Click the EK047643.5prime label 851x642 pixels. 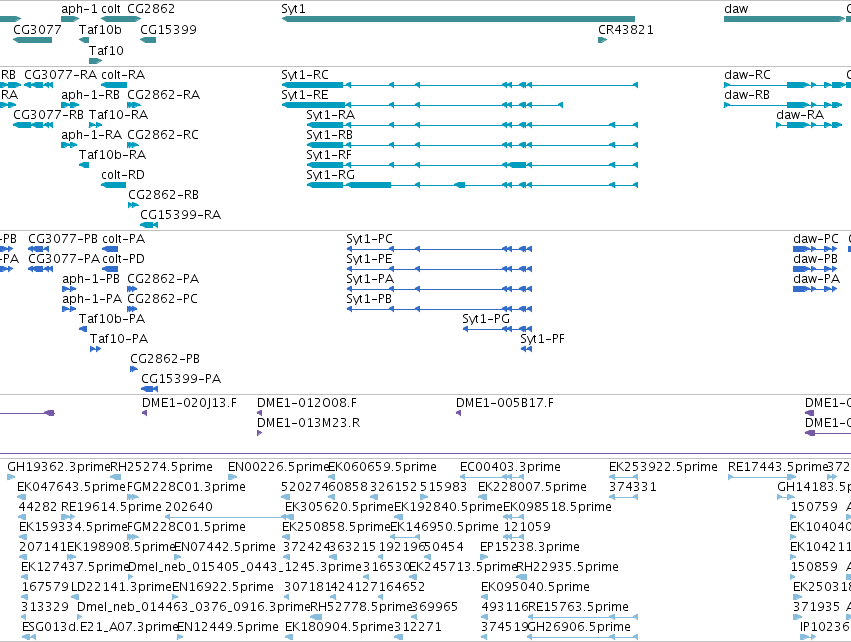71,487
